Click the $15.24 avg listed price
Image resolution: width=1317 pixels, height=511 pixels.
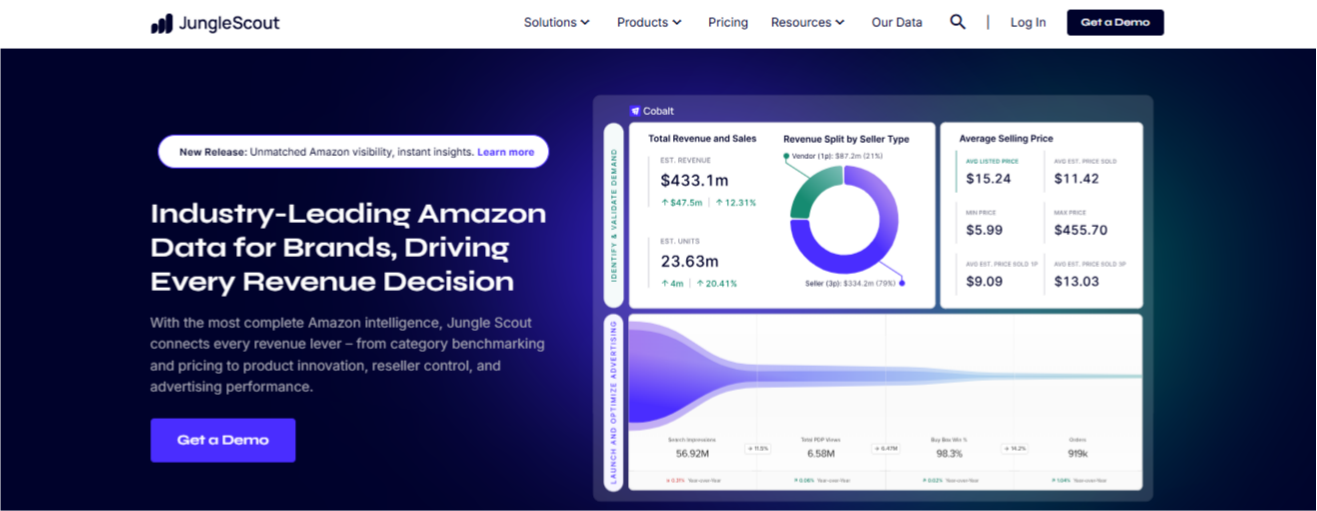(x=988, y=179)
